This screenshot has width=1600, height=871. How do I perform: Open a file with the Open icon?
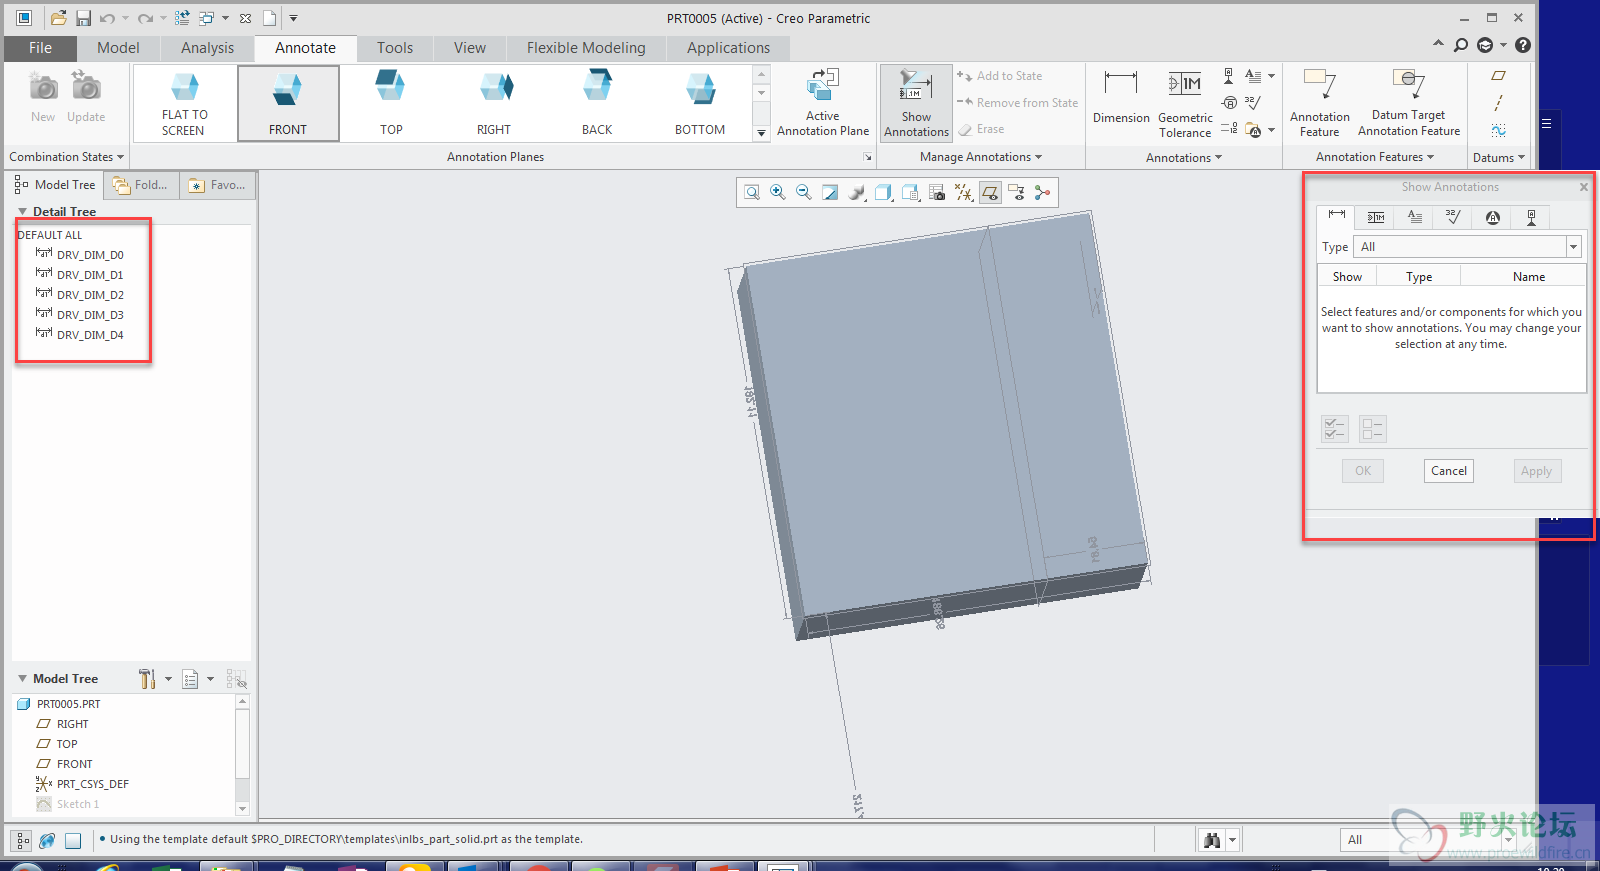coord(59,18)
